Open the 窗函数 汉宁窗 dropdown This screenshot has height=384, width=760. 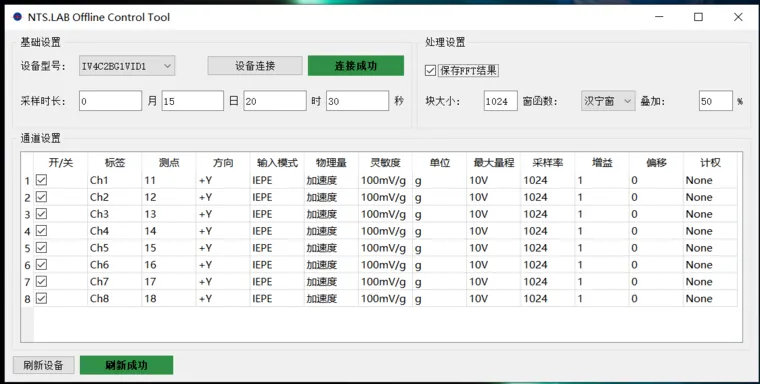pos(608,101)
